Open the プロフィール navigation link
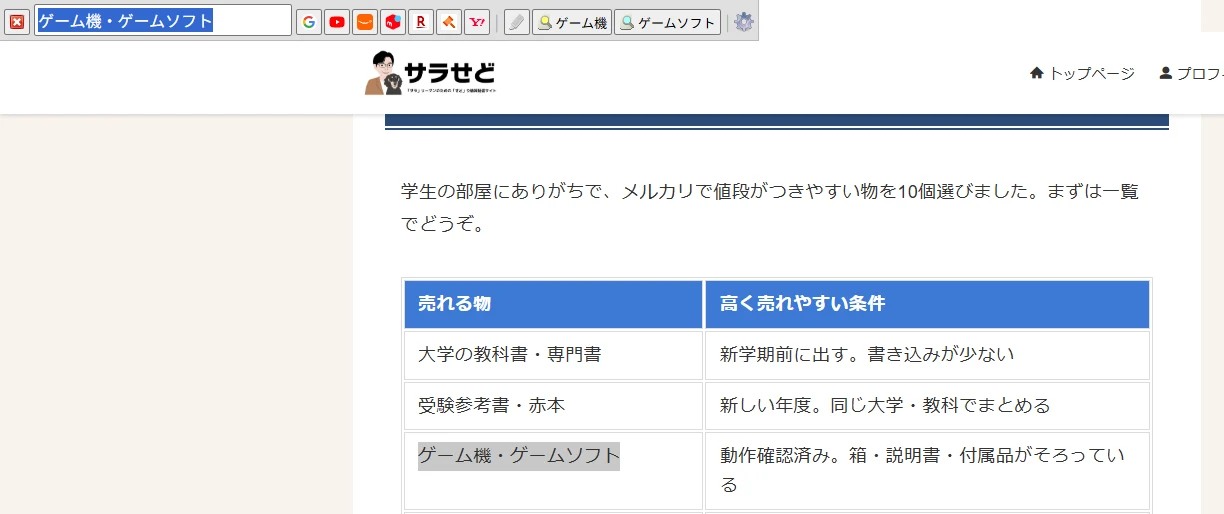Screen dimensions: 1224x514 1190,73
